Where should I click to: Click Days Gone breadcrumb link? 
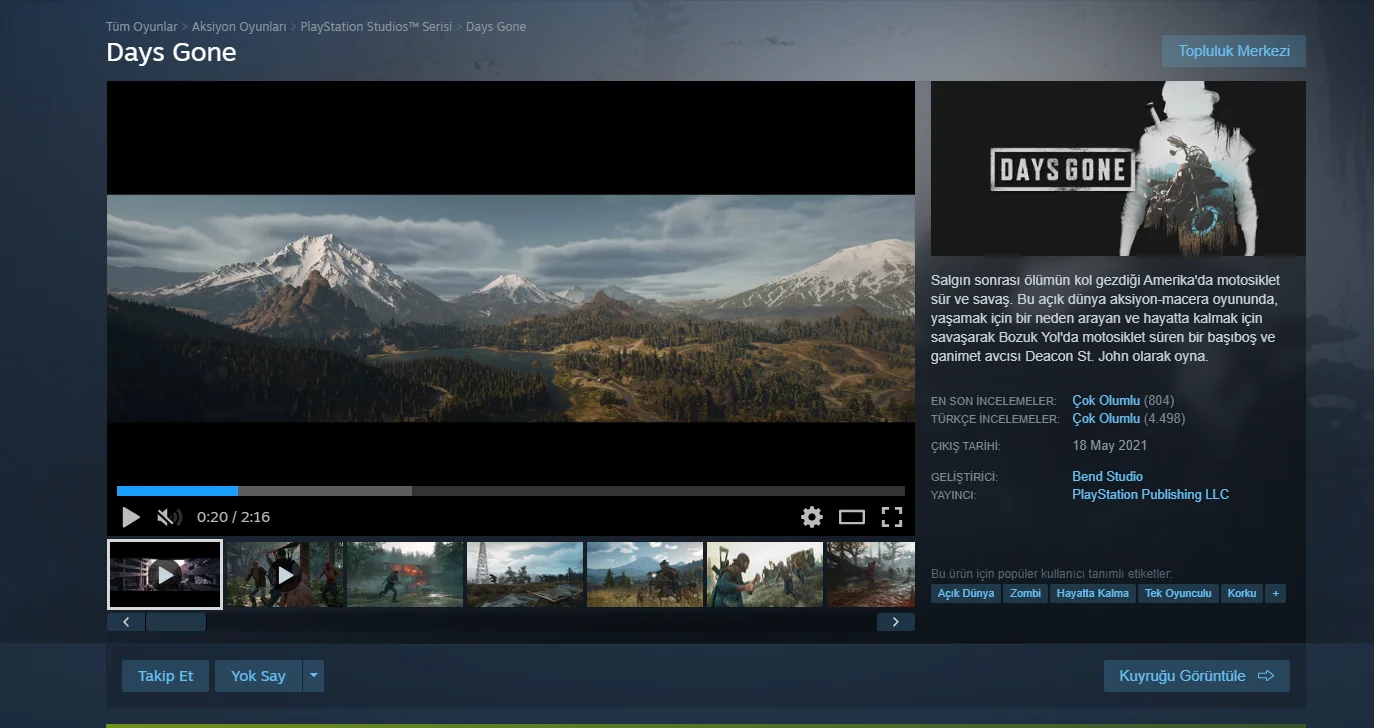coord(496,27)
